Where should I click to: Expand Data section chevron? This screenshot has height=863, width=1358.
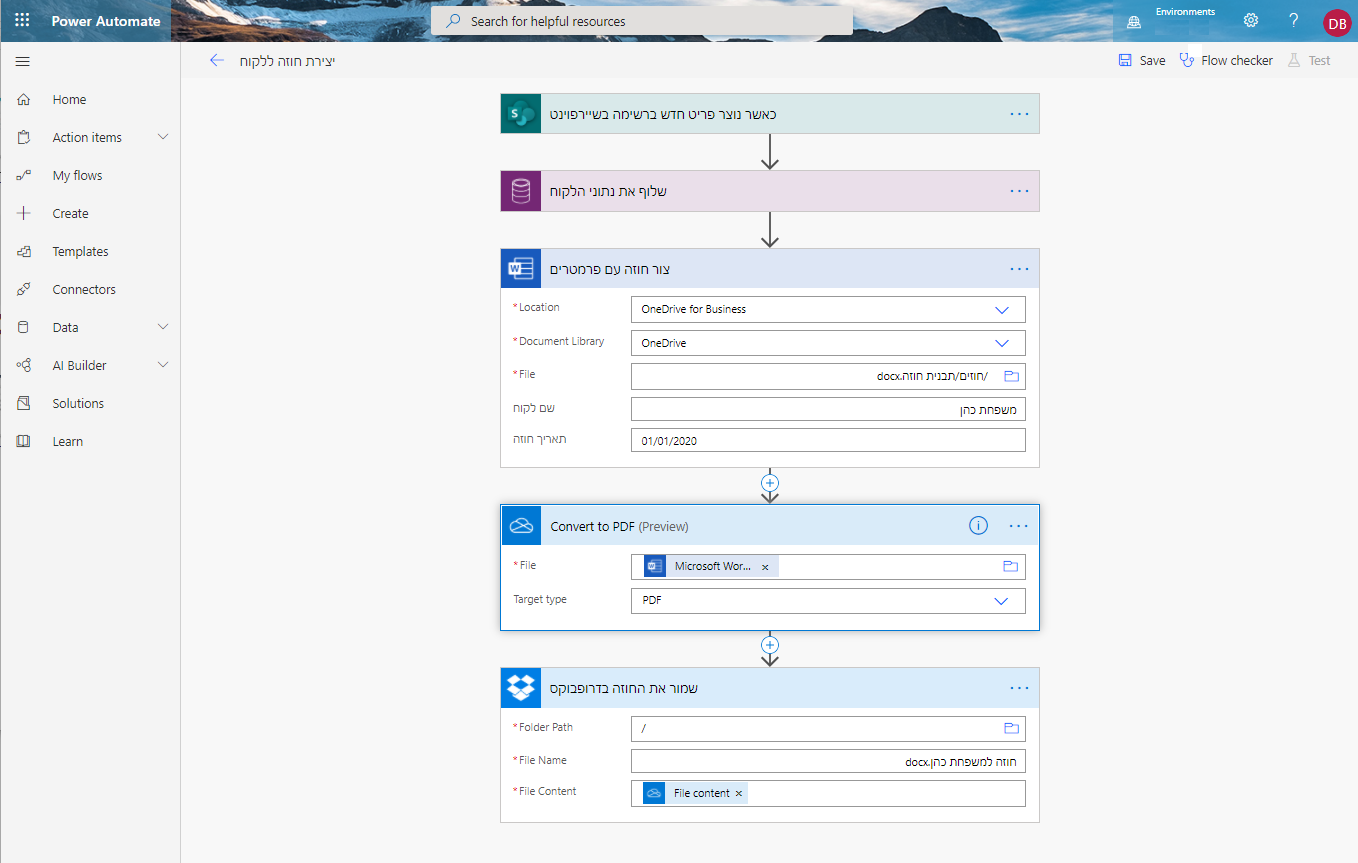pos(163,327)
